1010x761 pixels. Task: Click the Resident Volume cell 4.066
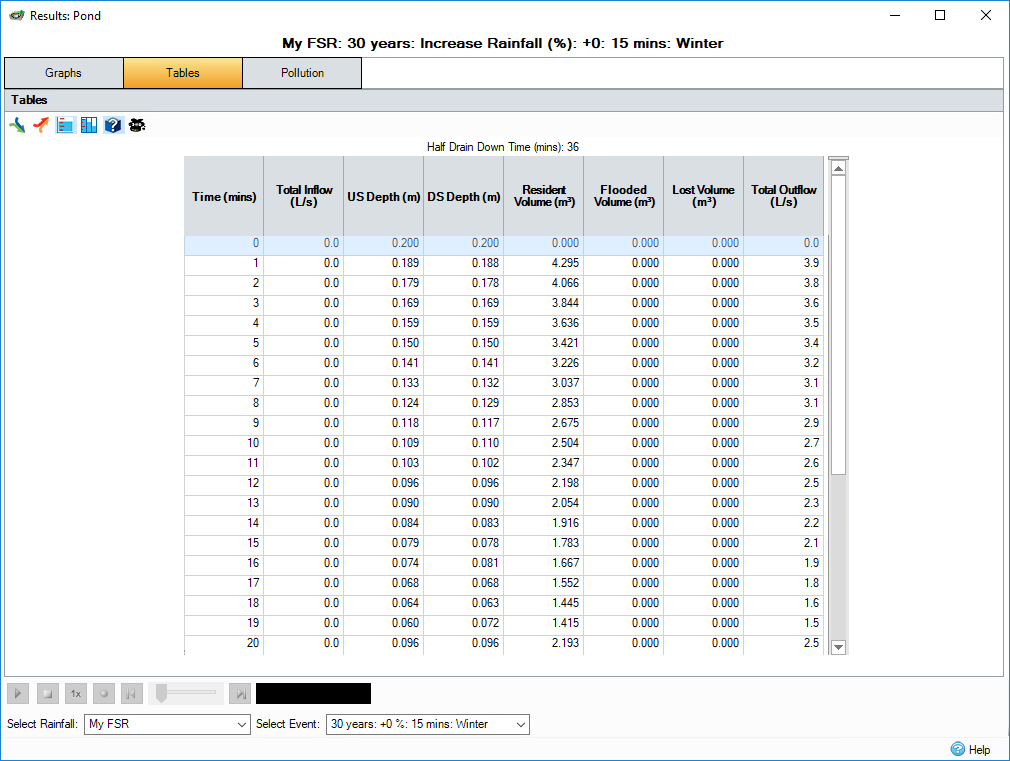tap(544, 283)
